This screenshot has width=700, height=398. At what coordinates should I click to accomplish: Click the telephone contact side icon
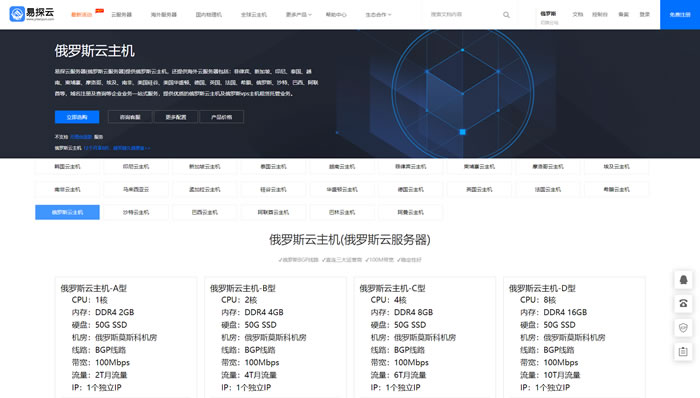point(683,304)
